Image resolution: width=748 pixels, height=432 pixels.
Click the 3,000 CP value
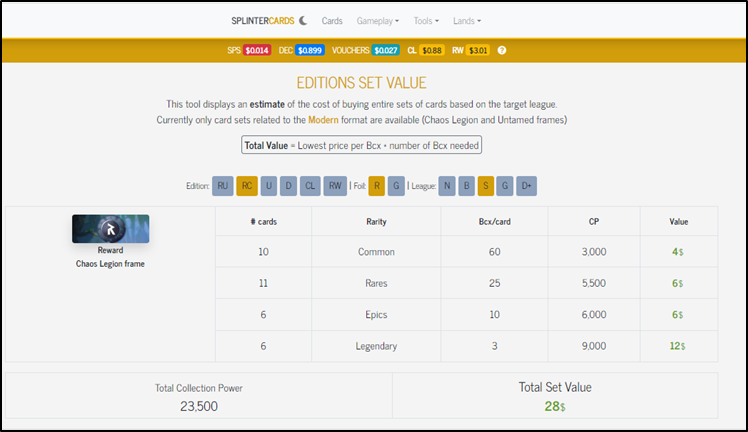tap(594, 251)
